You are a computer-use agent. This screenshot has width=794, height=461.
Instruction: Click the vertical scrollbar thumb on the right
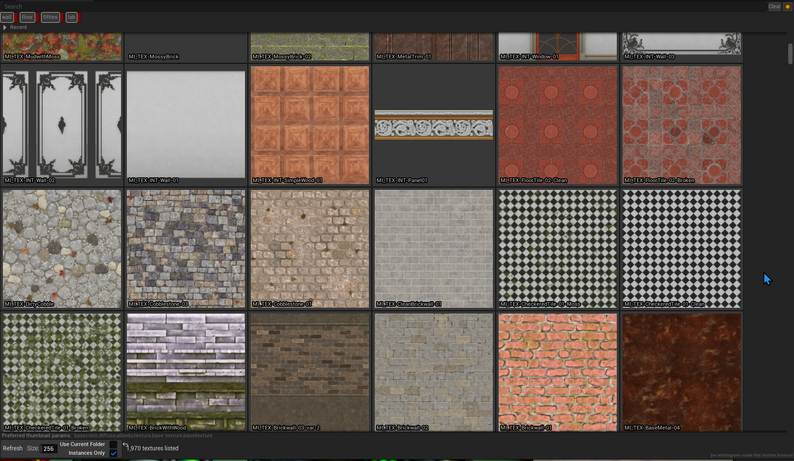click(789, 54)
